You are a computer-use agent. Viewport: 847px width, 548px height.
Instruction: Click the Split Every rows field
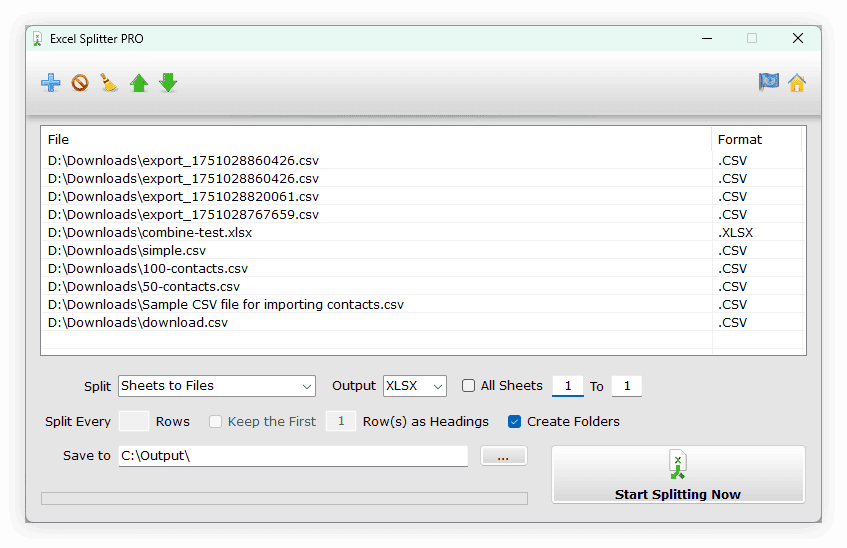[133, 421]
